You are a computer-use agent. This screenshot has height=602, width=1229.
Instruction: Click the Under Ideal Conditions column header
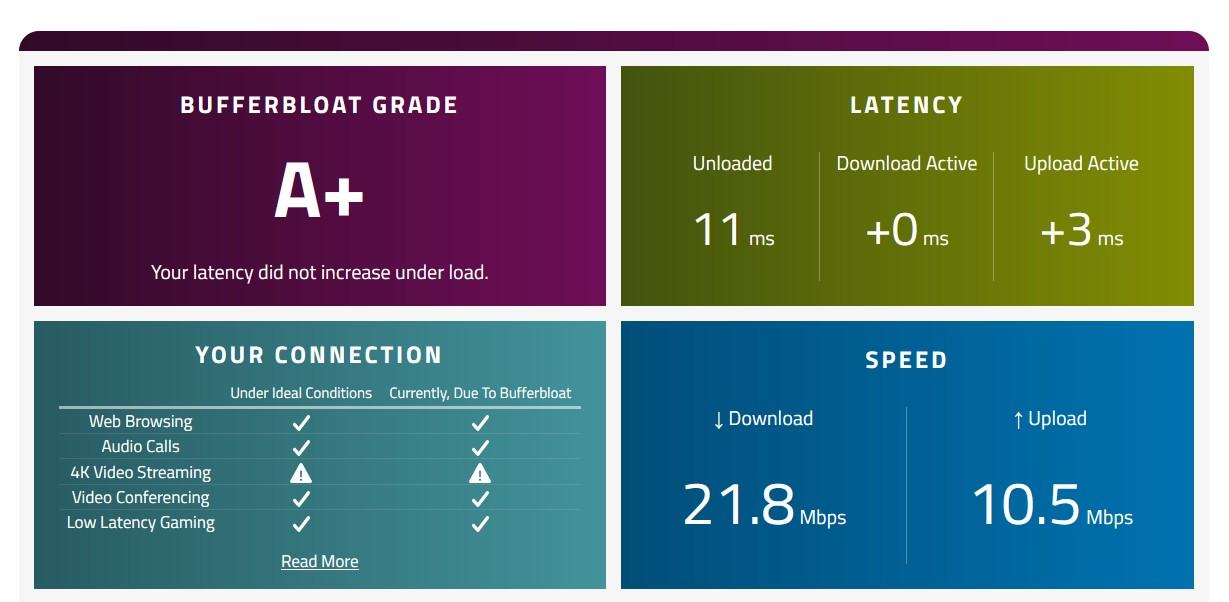301,393
